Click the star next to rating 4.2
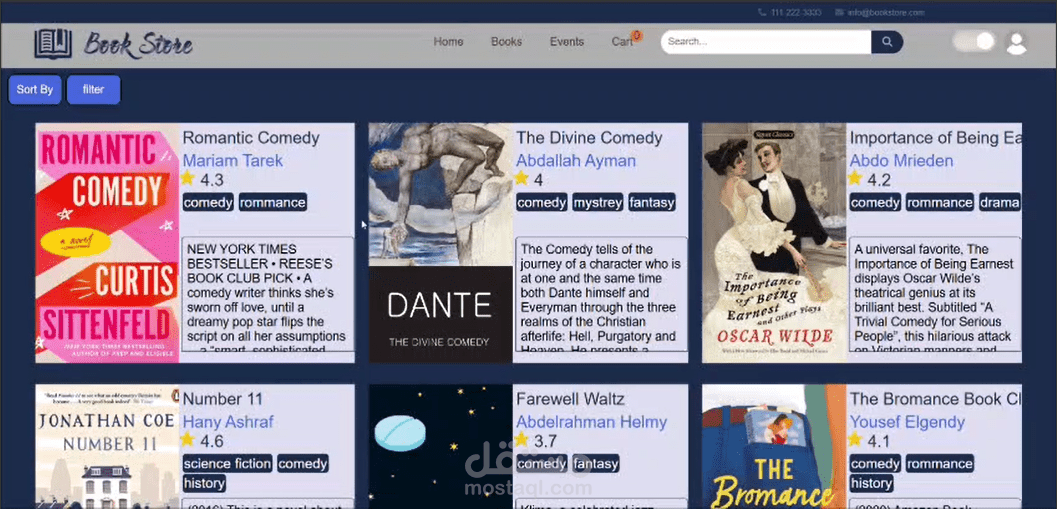 click(x=855, y=178)
